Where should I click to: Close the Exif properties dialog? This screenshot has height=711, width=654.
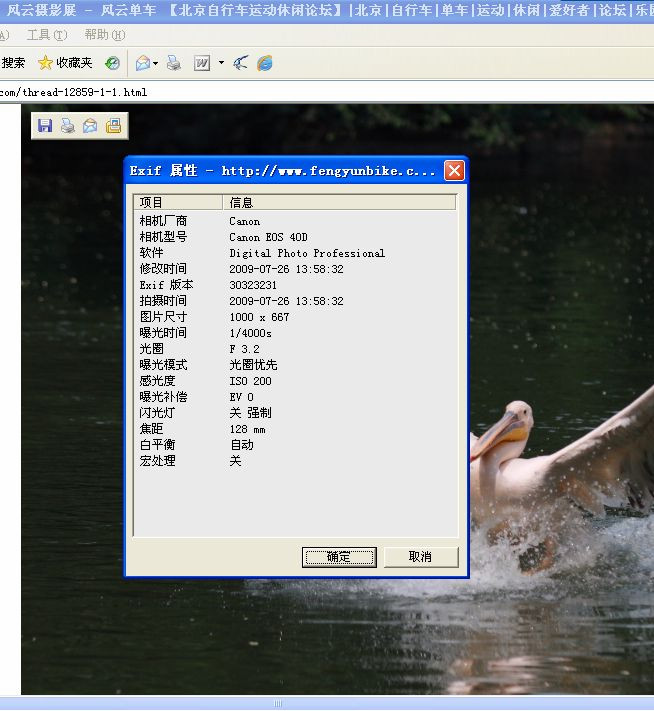(x=454, y=171)
